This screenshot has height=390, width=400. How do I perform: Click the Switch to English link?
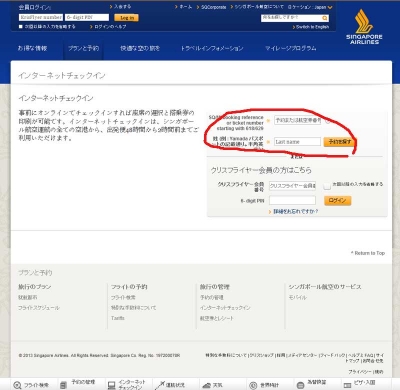(x=312, y=27)
